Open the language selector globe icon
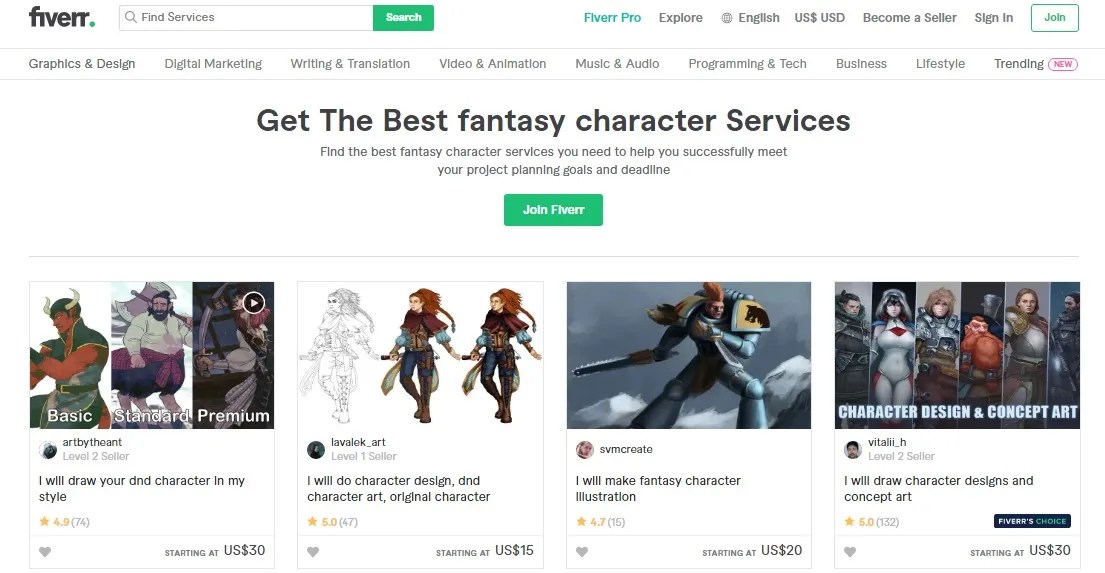The width and height of the screenshot is (1105, 573). 727,18
